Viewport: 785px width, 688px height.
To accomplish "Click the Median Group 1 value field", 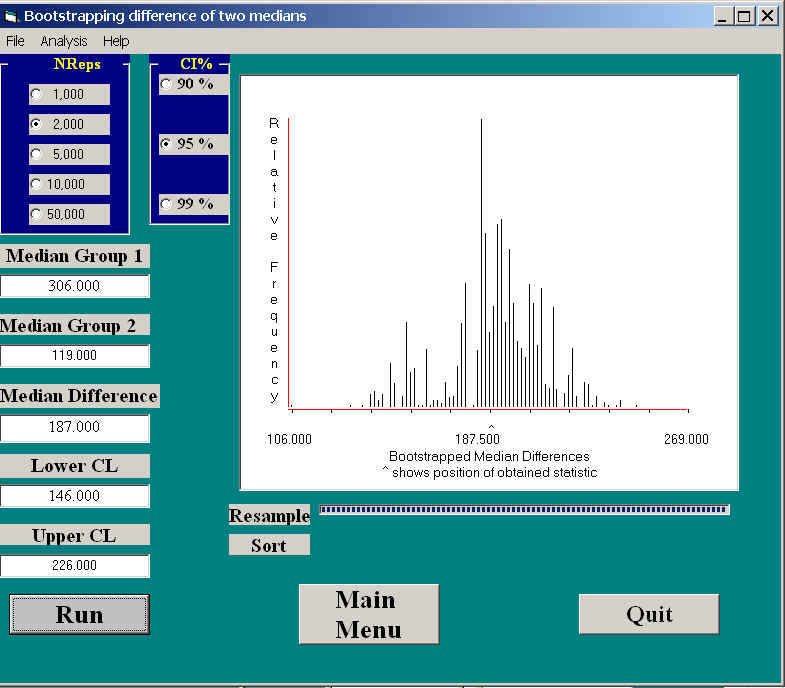I will pyautogui.click(x=75, y=286).
